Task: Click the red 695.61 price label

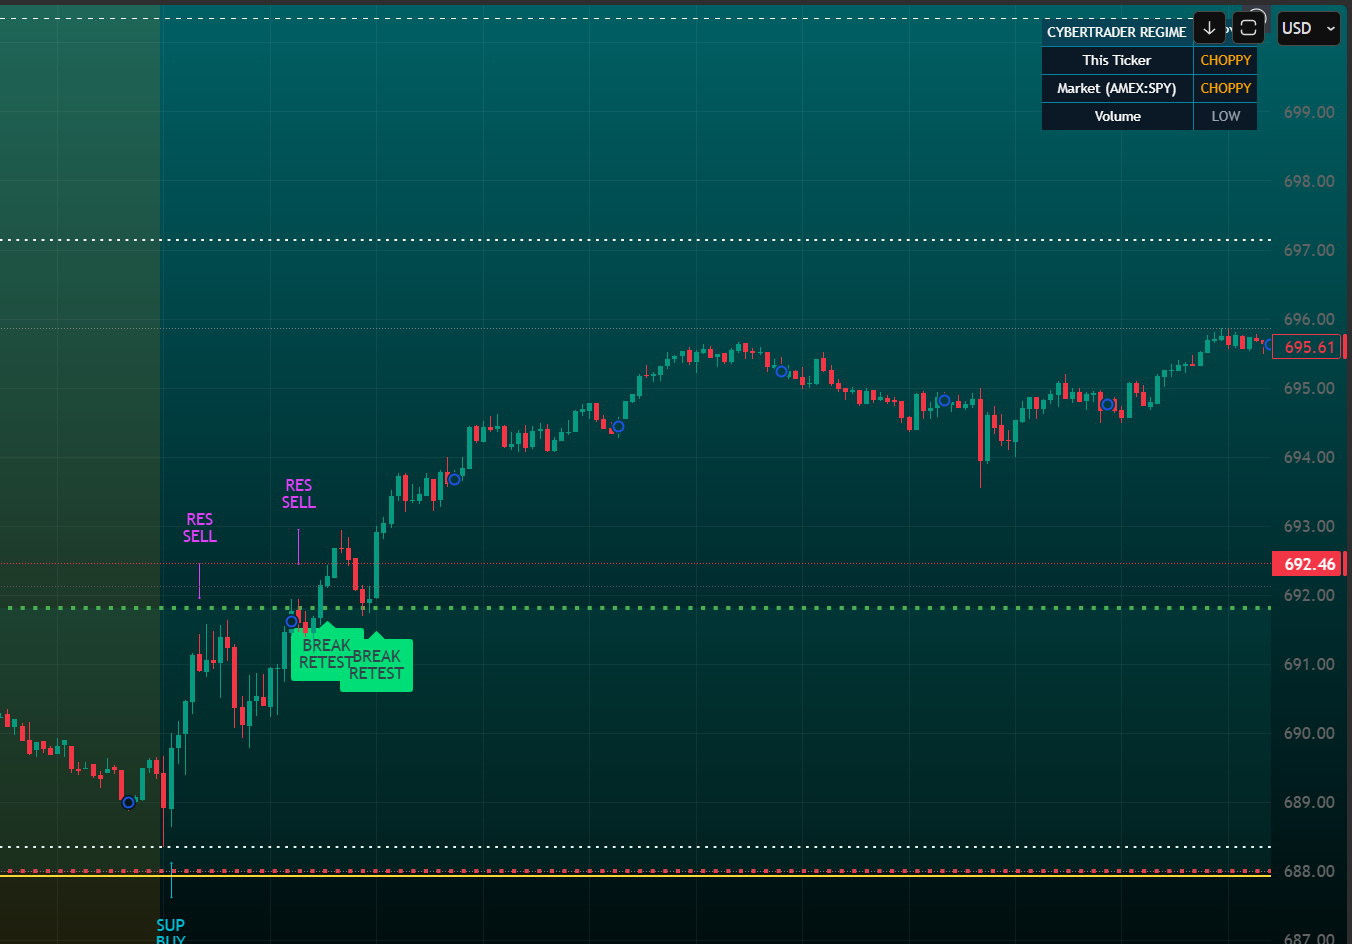Action: tap(1308, 346)
